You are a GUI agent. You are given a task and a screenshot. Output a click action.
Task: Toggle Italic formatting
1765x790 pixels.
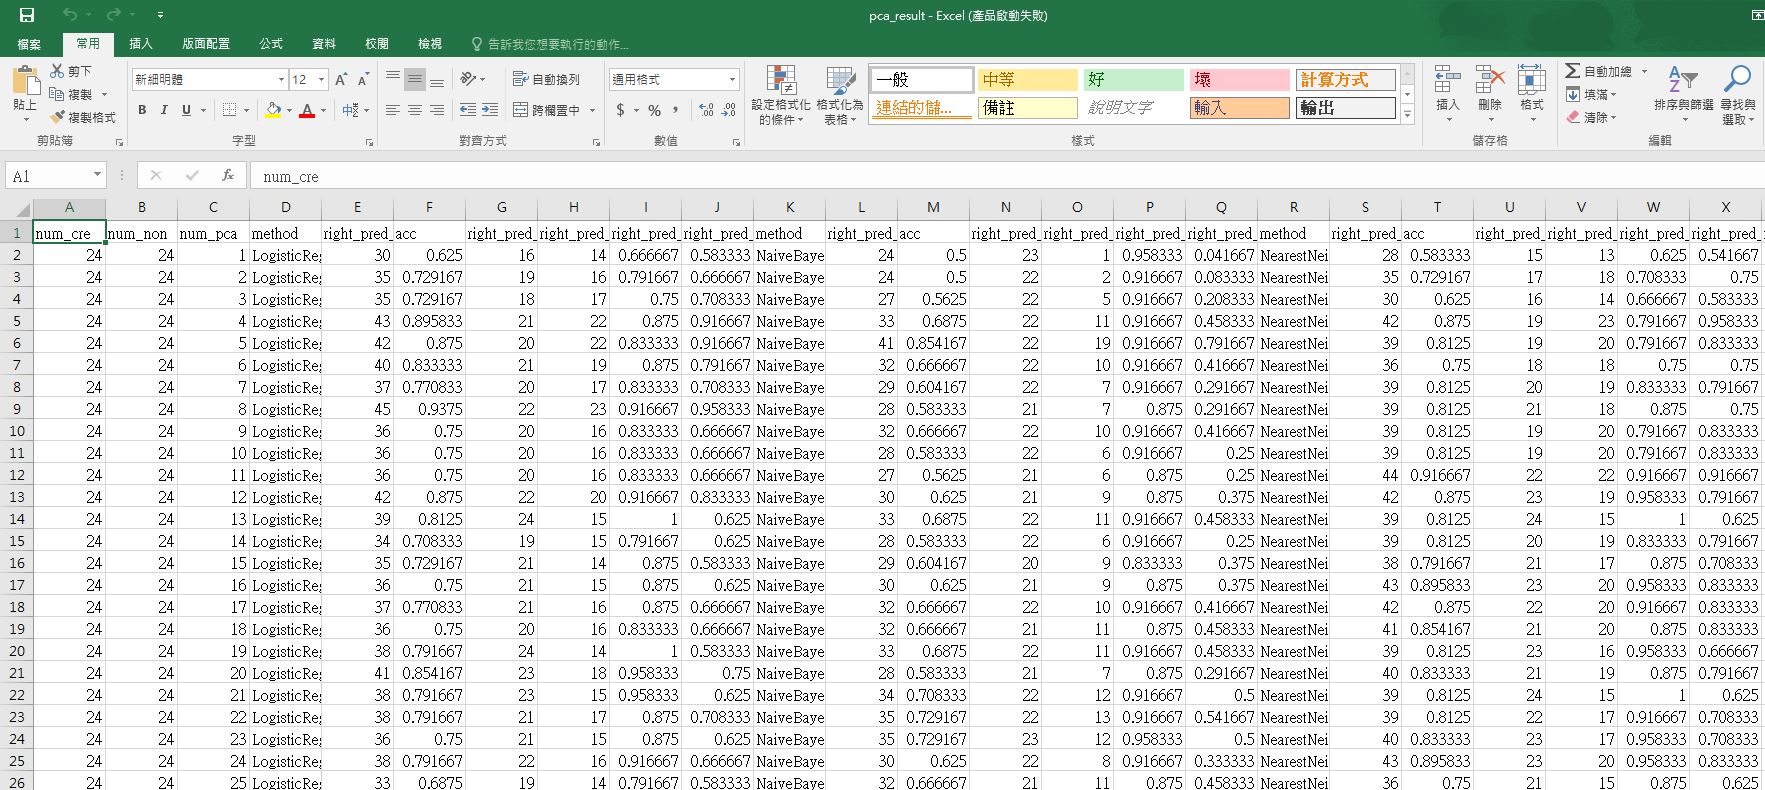tap(164, 110)
